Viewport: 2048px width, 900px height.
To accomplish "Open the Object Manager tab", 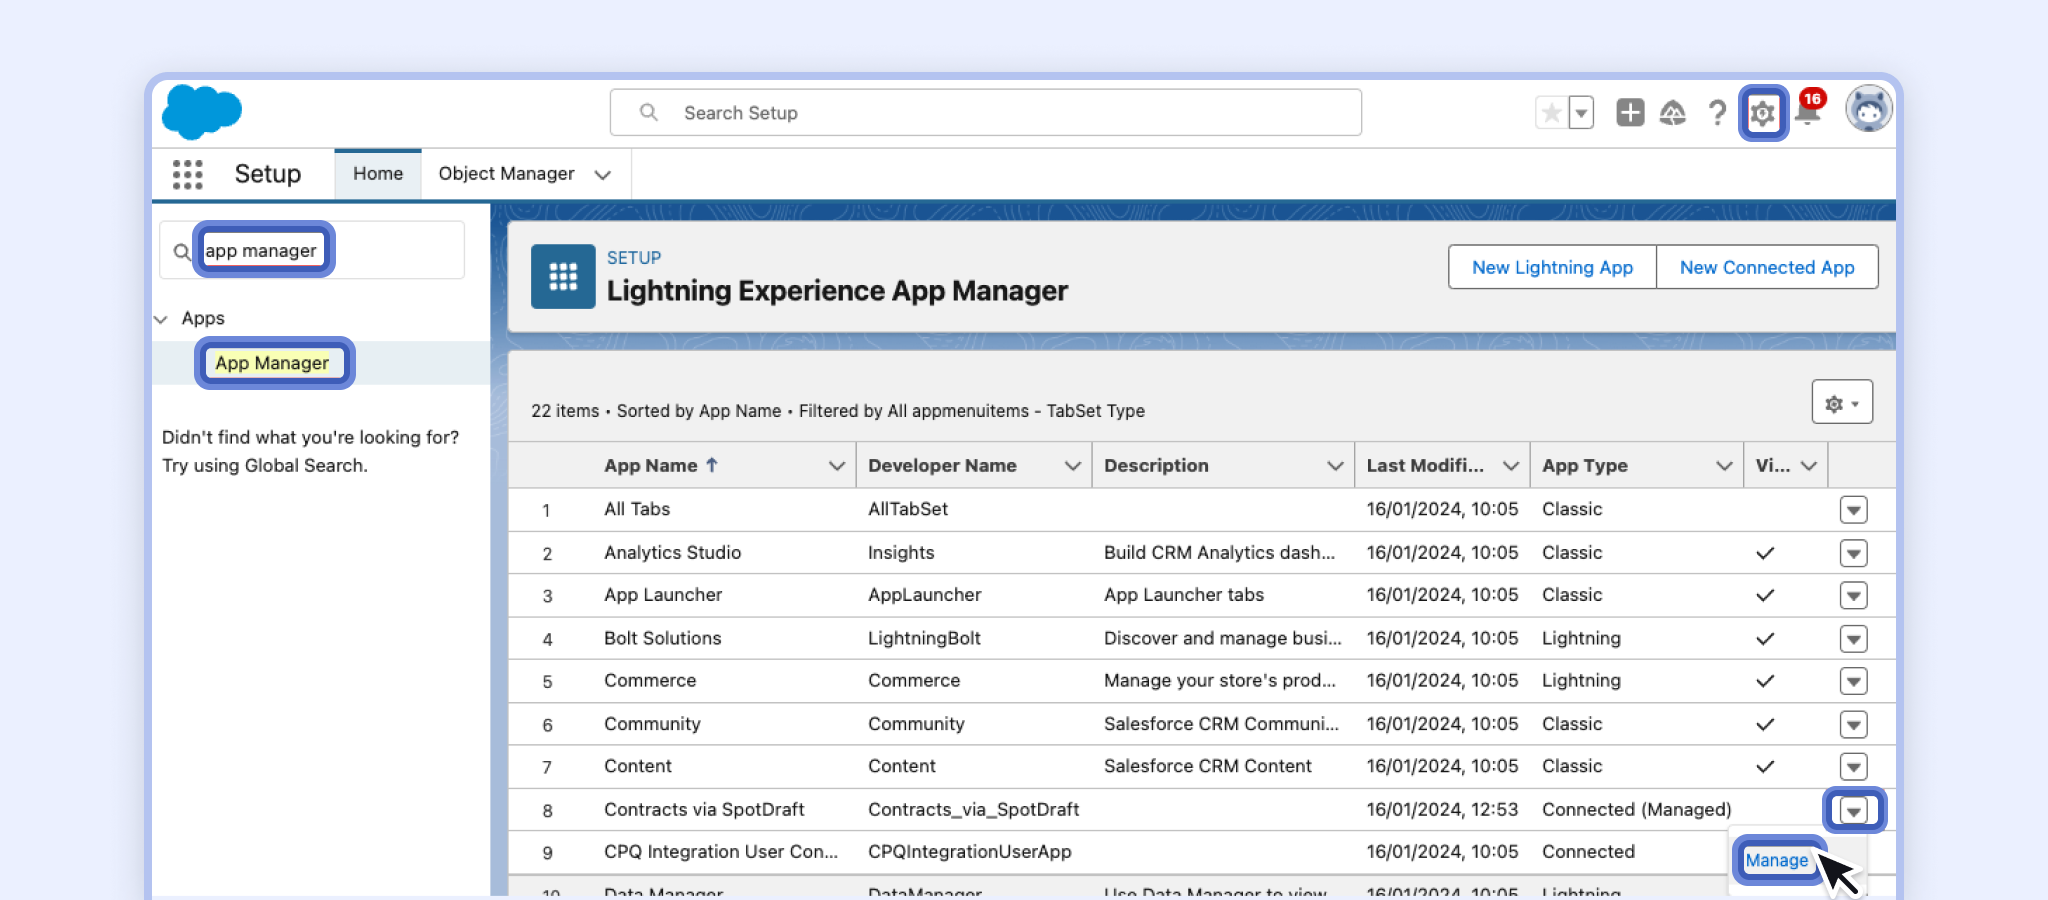I will click(x=506, y=174).
